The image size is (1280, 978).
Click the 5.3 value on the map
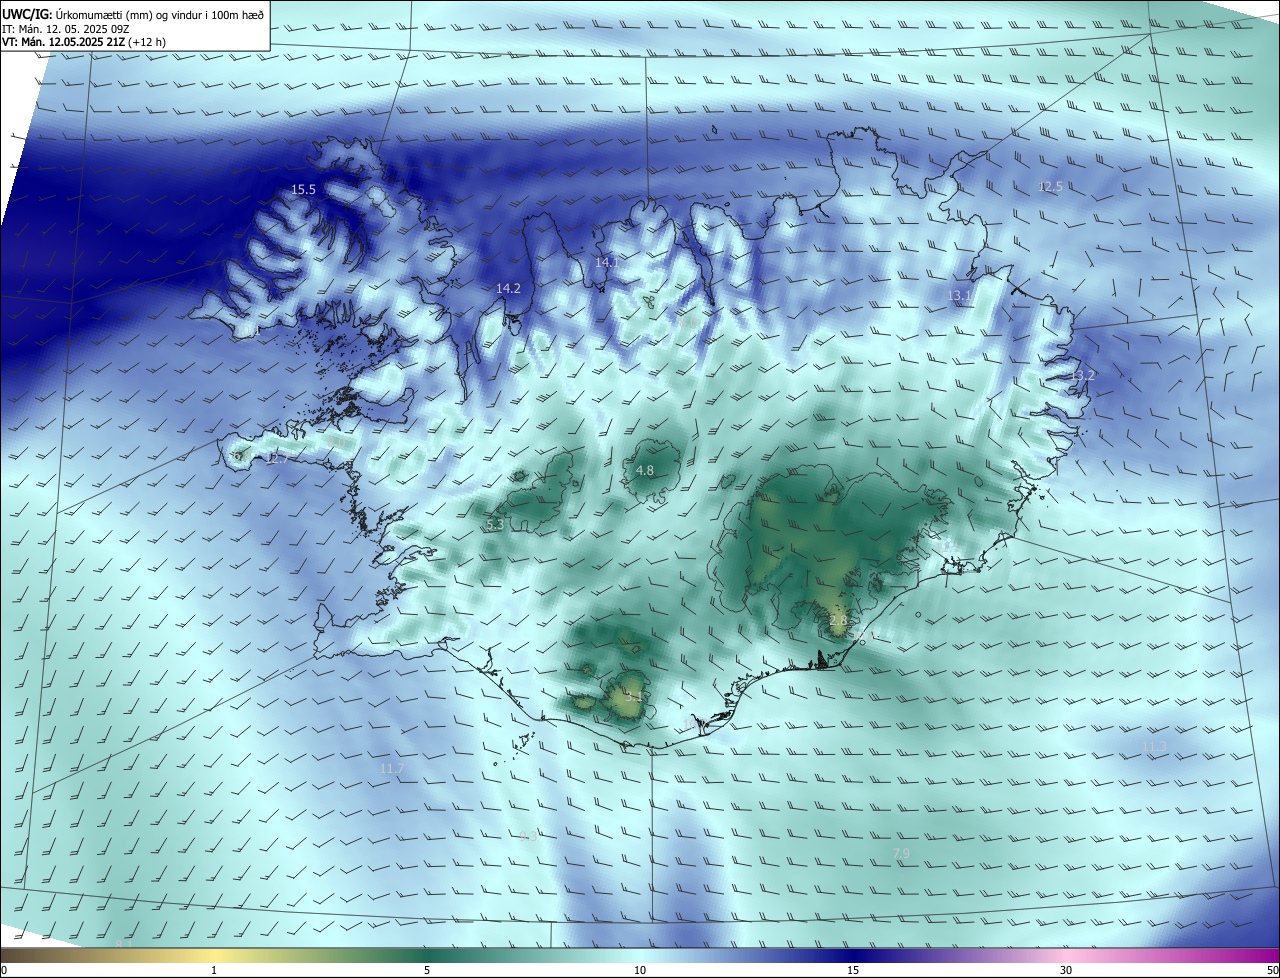pyautogui.click(x=495, y=524)
